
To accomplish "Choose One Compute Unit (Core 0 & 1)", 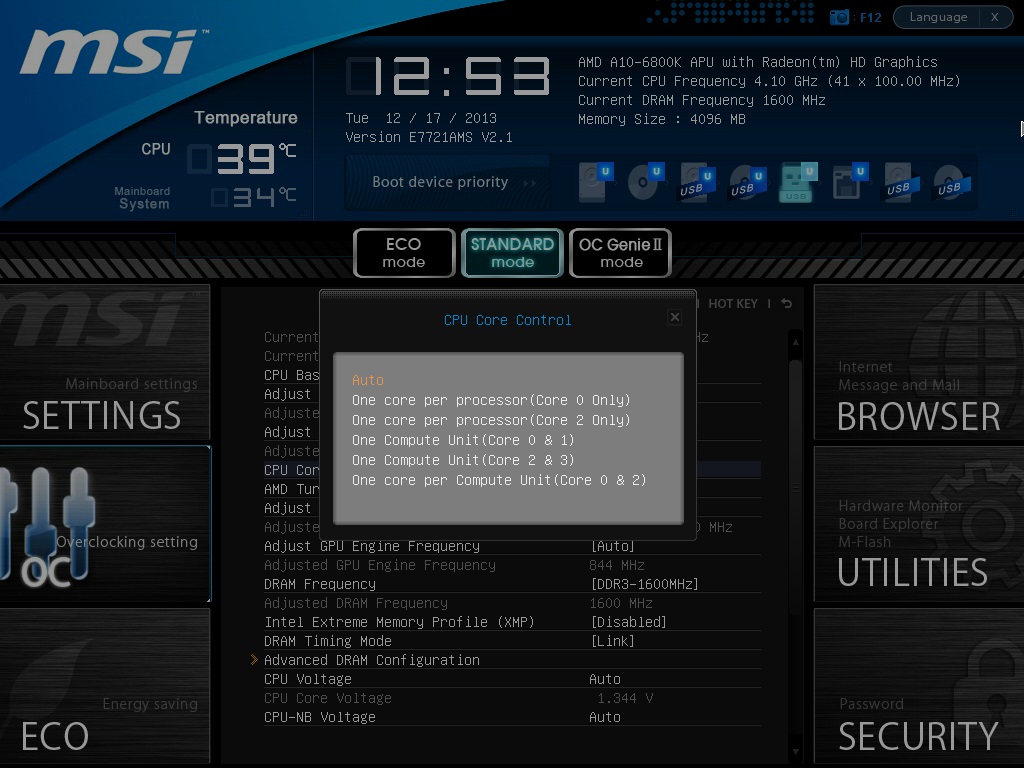I will (x=463, y=440).
